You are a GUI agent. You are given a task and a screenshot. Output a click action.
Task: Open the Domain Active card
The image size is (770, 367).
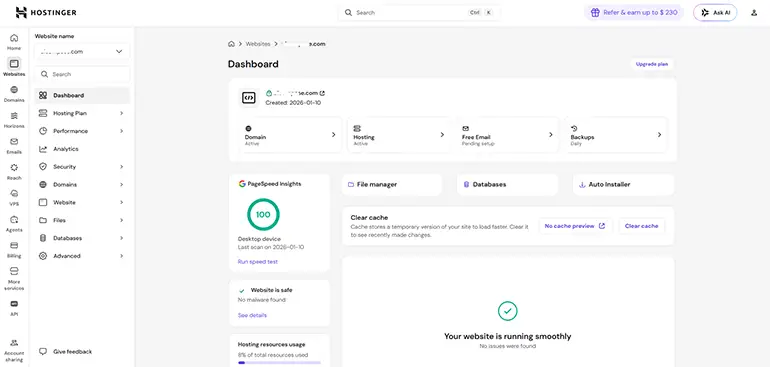click(x=290, y=135)
